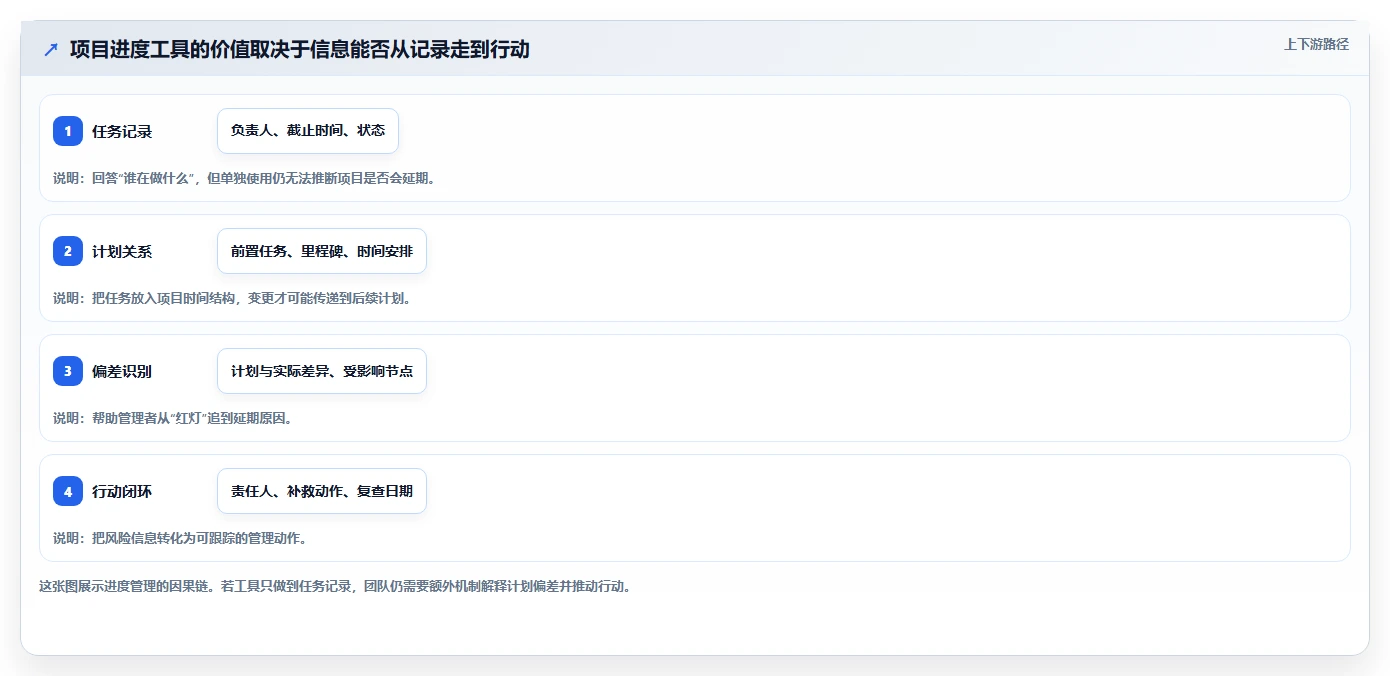Viewport: 1390px width, 676px height.
Task: Select the 前置任务、里程碑、时间安排 chip
Action: (x=322, y=251)
